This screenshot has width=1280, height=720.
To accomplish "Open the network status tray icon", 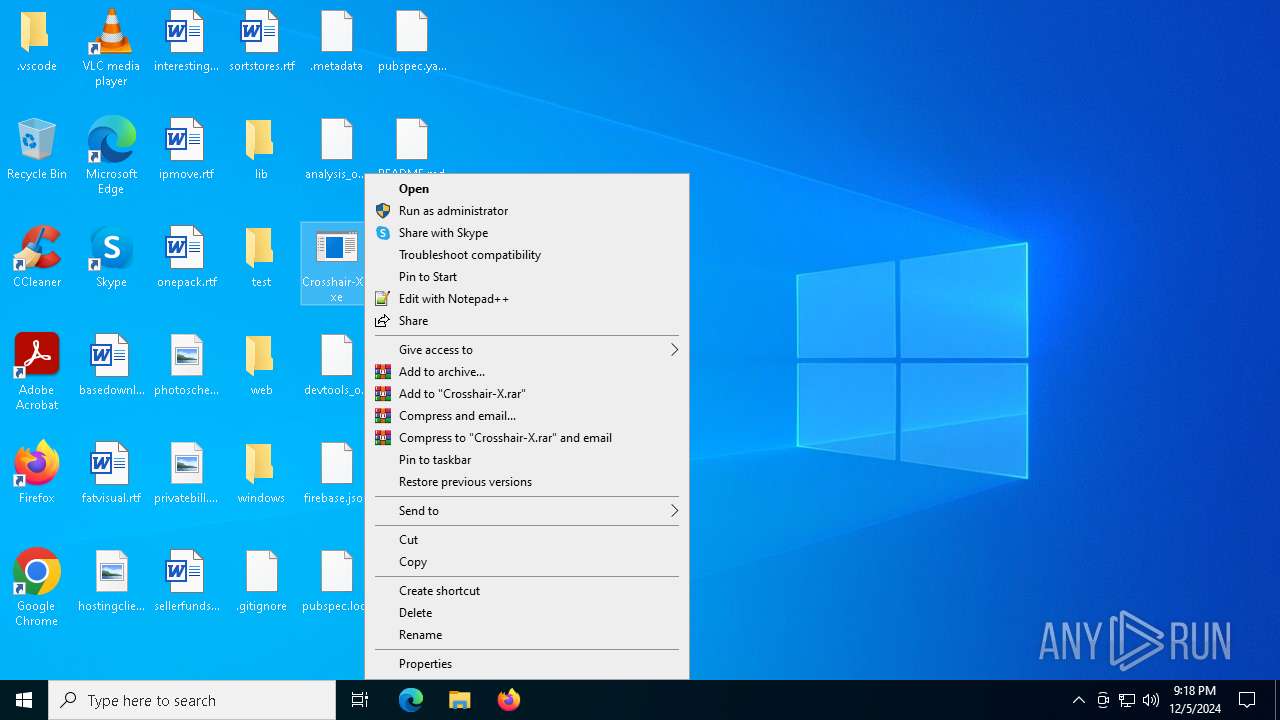I will (1127, 700).
